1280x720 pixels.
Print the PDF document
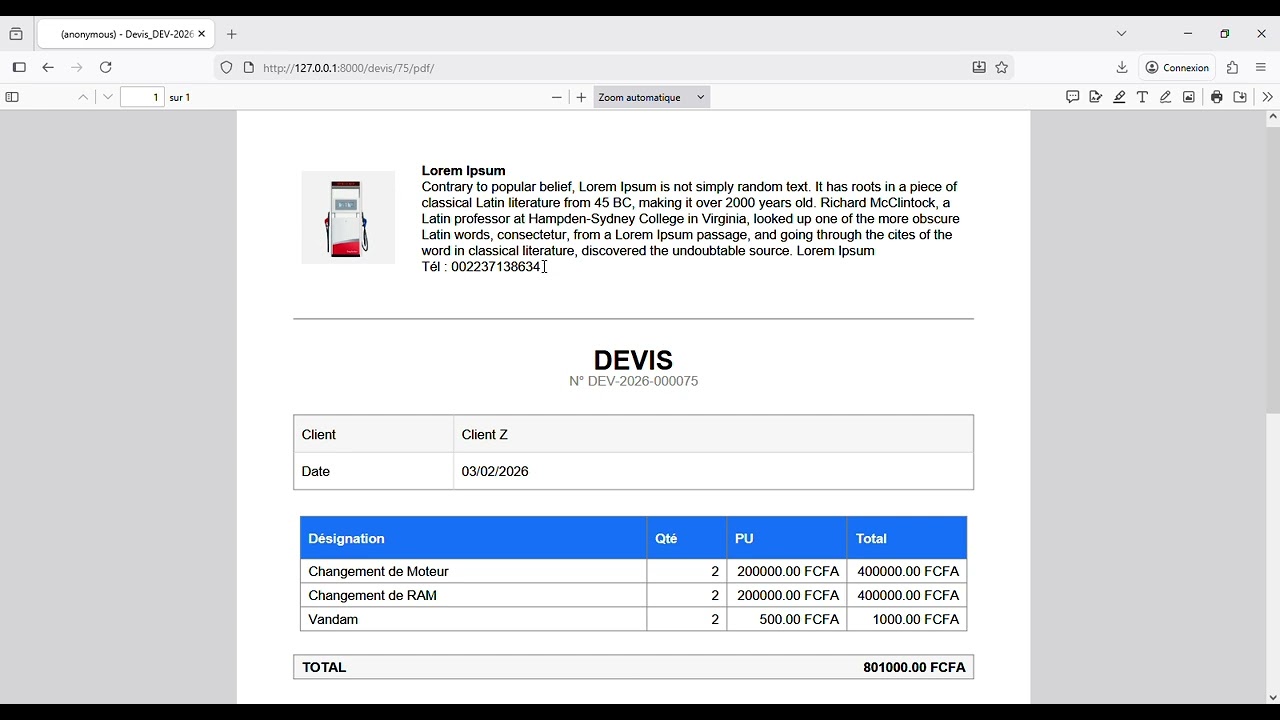click(x=1217, y=97)
